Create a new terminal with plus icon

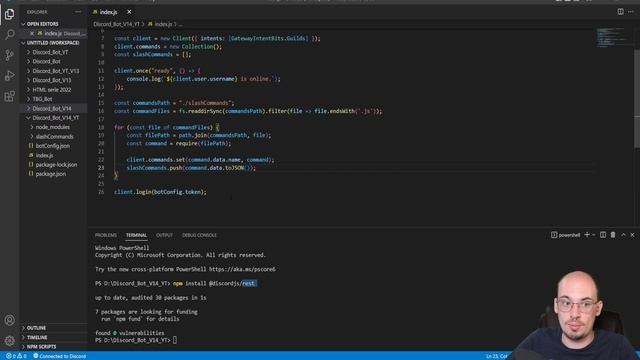[587, 235]
